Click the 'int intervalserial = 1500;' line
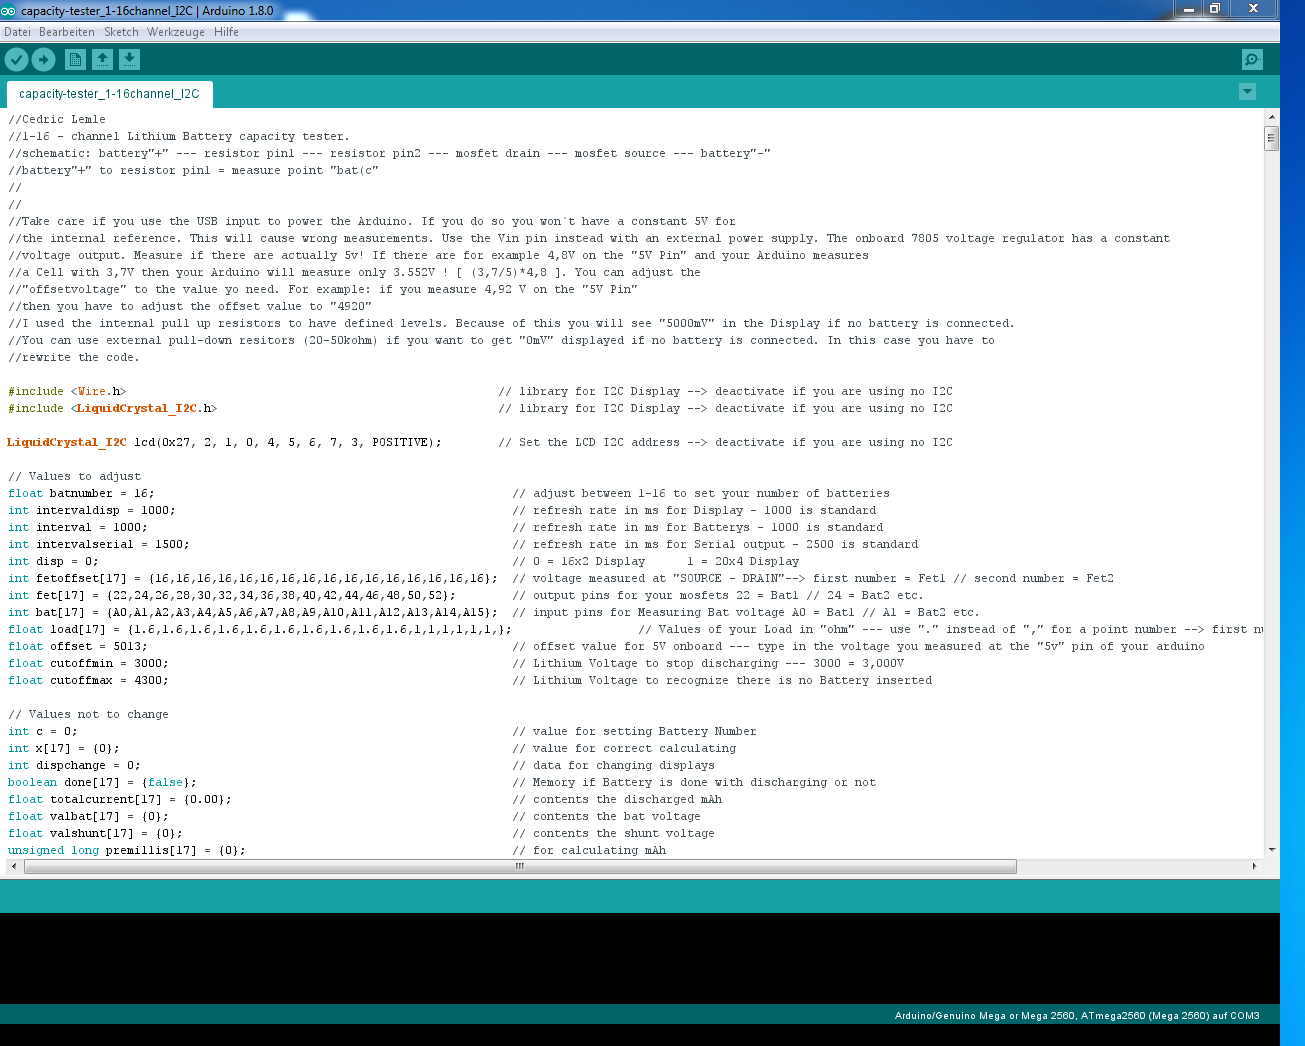1305x1046 pixels. click(x=99, y=544)
